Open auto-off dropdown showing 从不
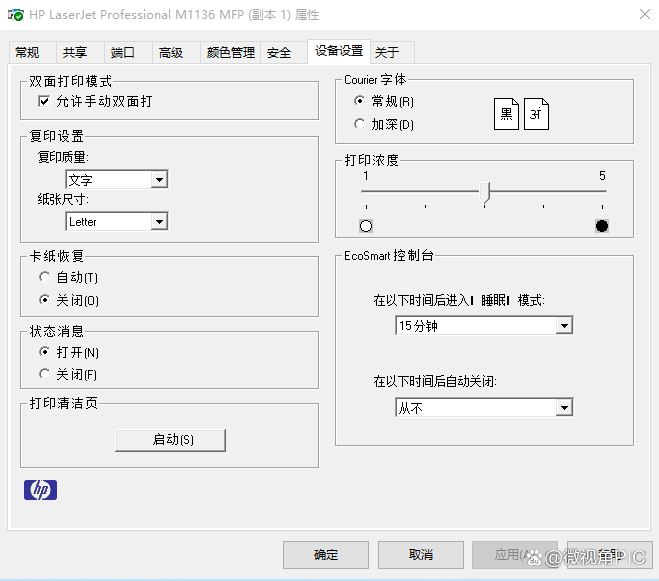 point(484,407)
